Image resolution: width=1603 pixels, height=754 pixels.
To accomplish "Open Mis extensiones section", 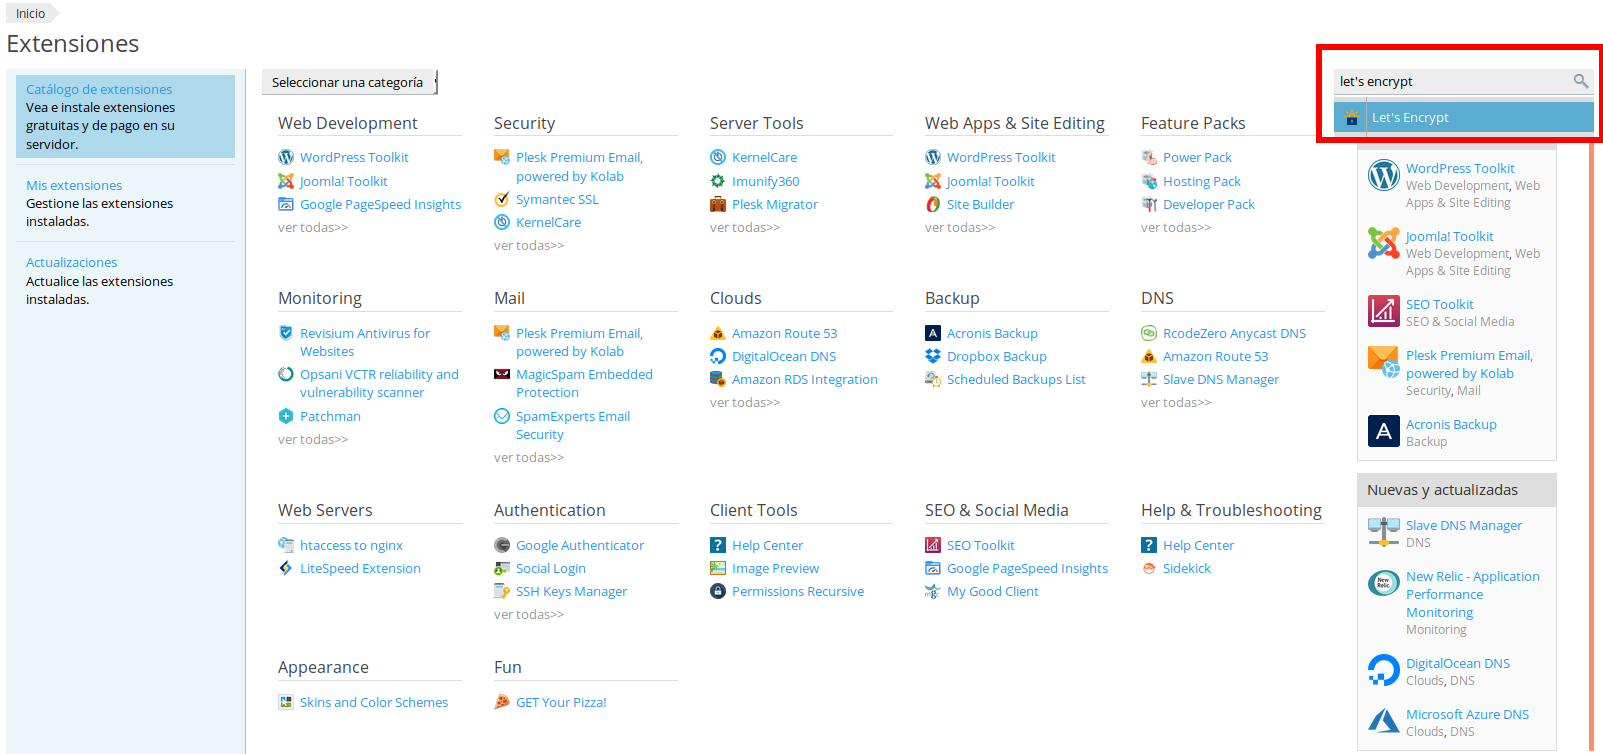I will pos(74,185).
